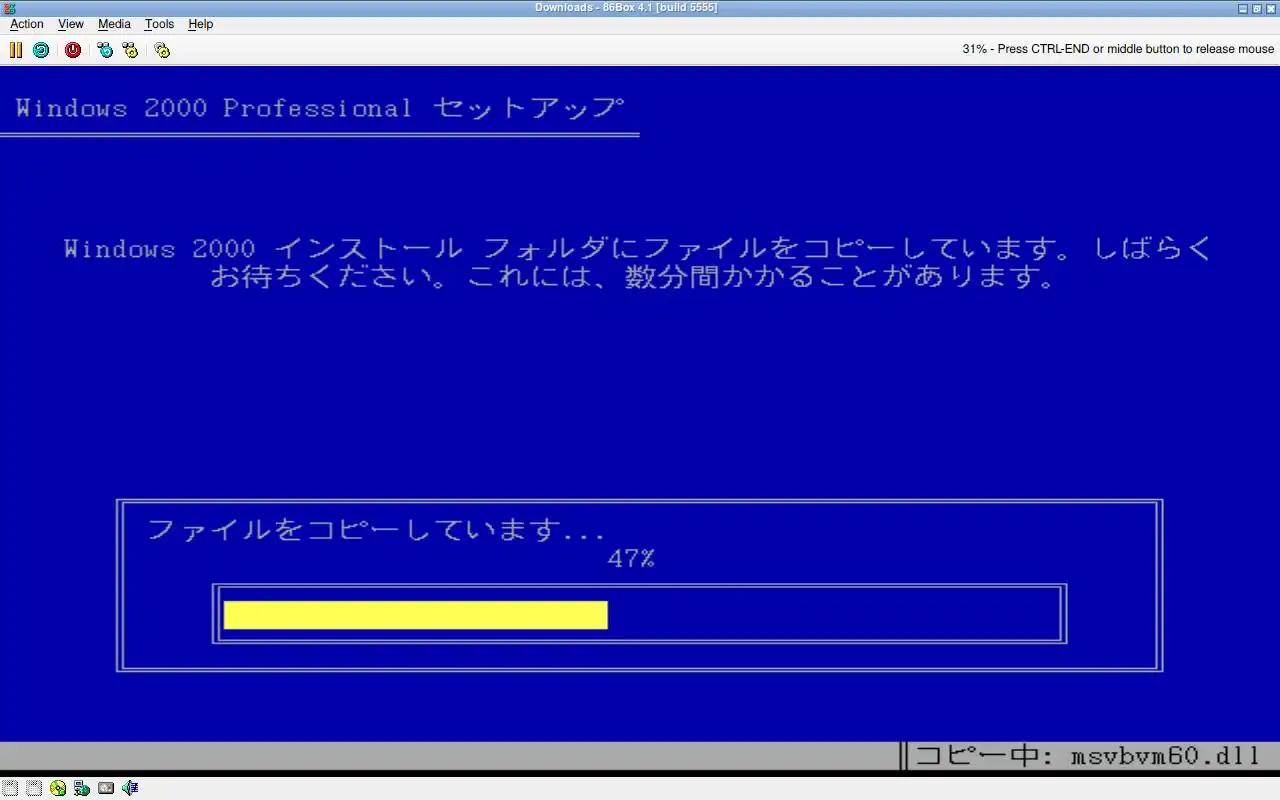Click the red ACPI shutdown power icon
1280x800 pixels.
(x=73, y=49)
